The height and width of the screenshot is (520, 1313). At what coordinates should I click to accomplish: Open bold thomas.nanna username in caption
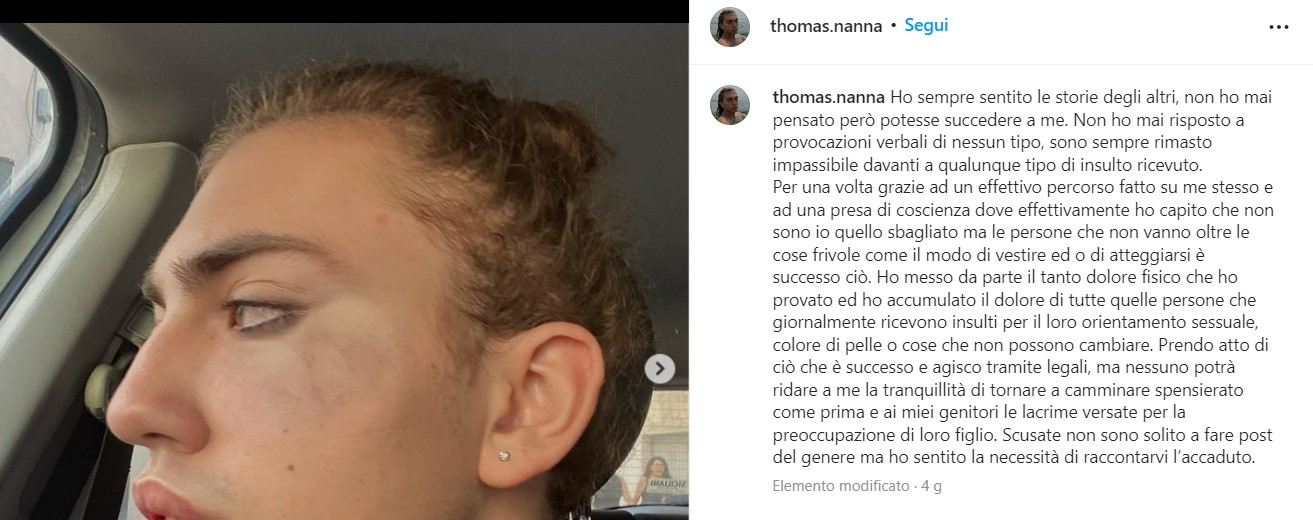click(x=829, y=98)
